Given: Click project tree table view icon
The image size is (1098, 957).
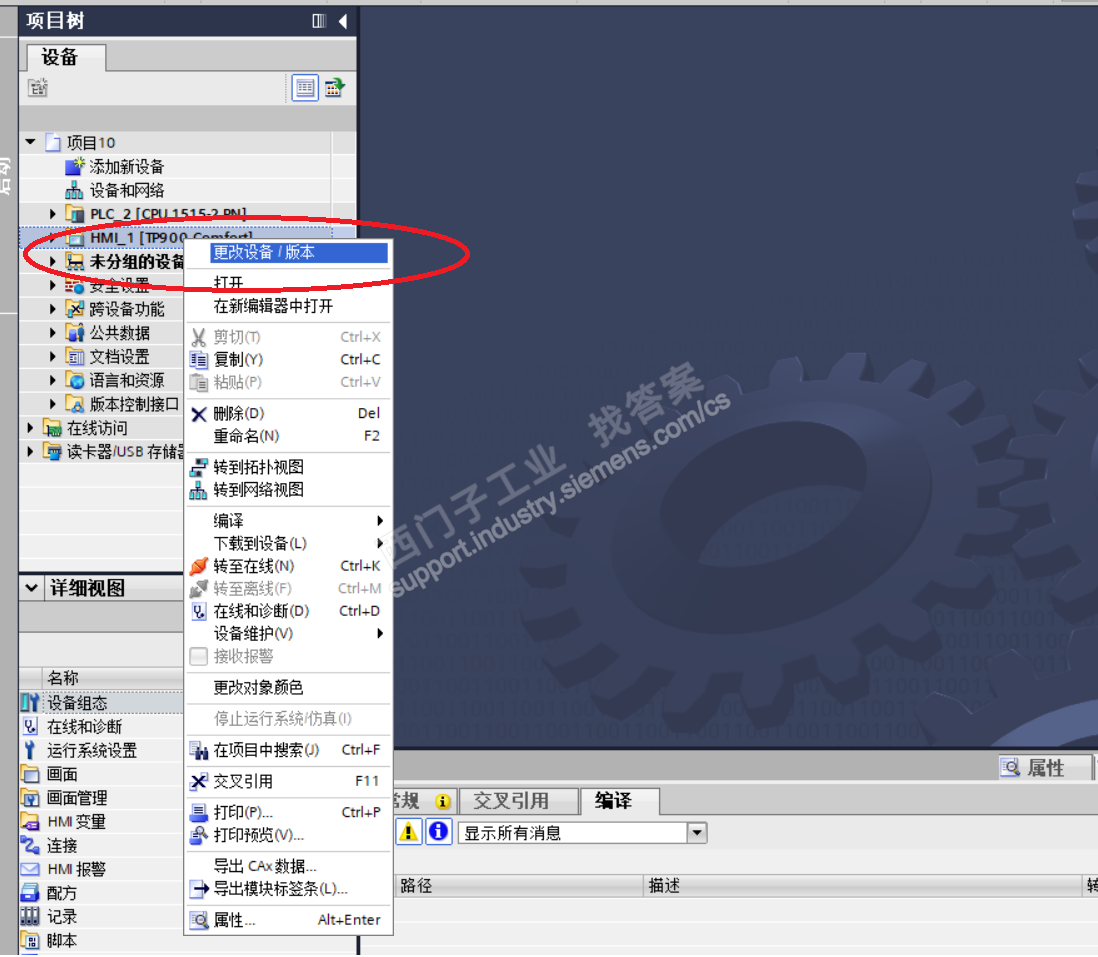Looking at the screenshot, I should point(305,88).
